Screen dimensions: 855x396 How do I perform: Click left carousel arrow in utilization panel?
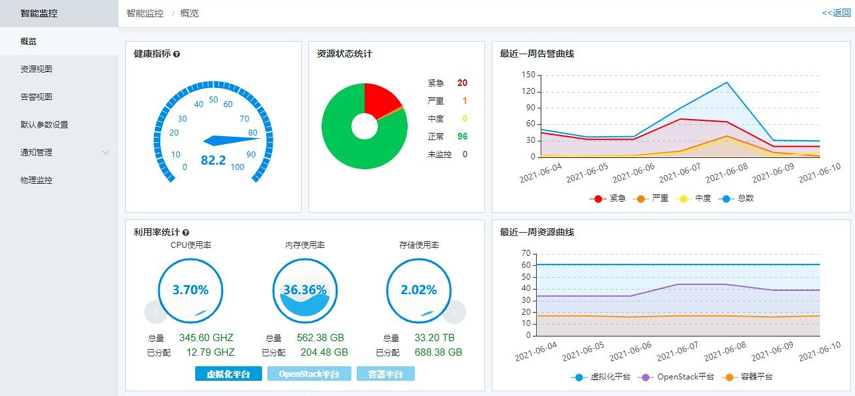pos(155,312)
